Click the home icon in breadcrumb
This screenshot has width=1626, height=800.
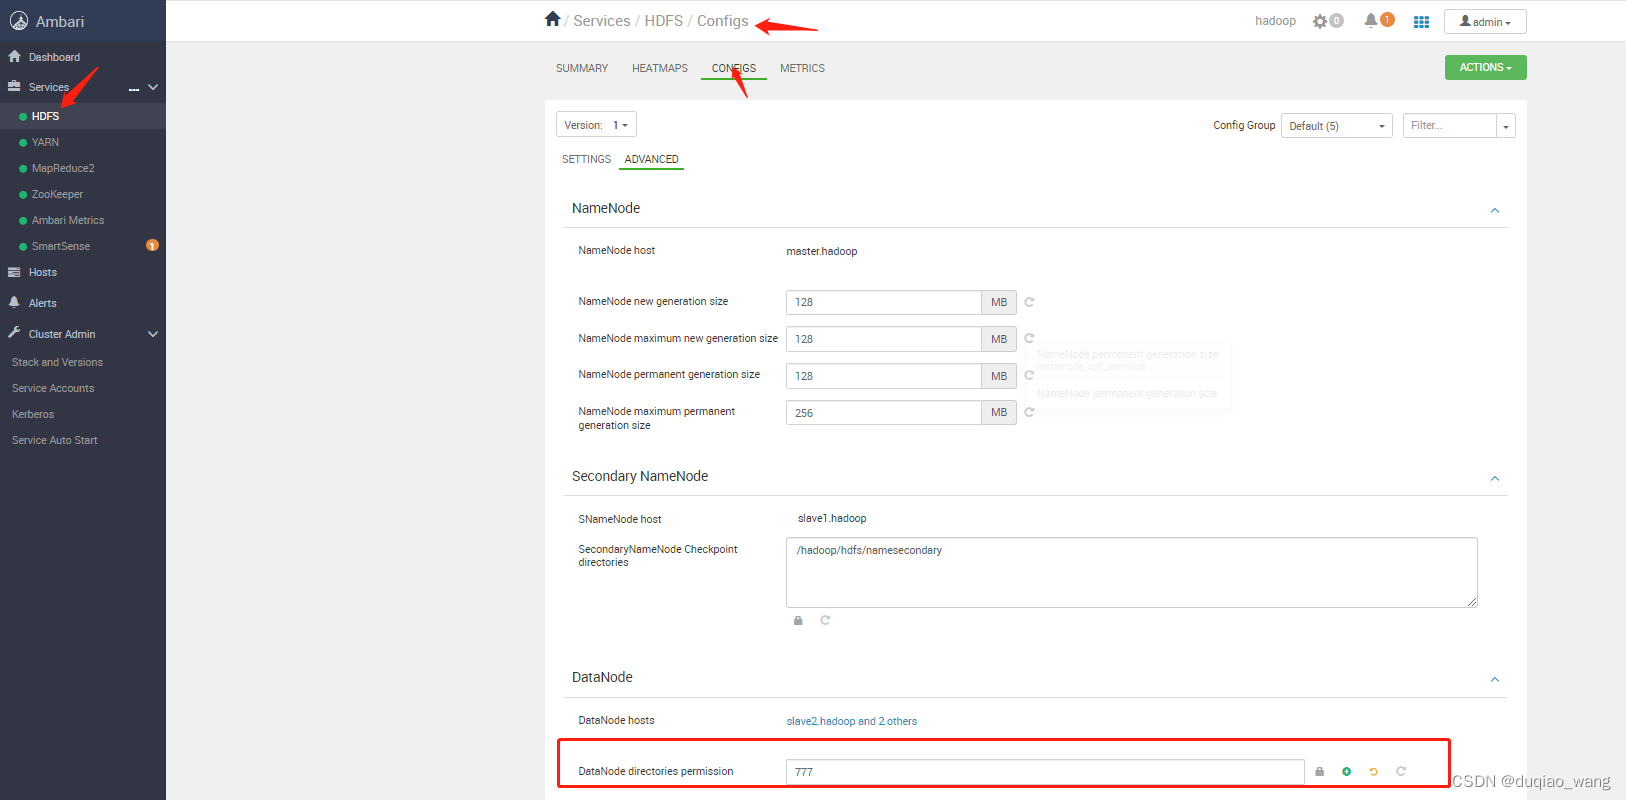(552, 19)
